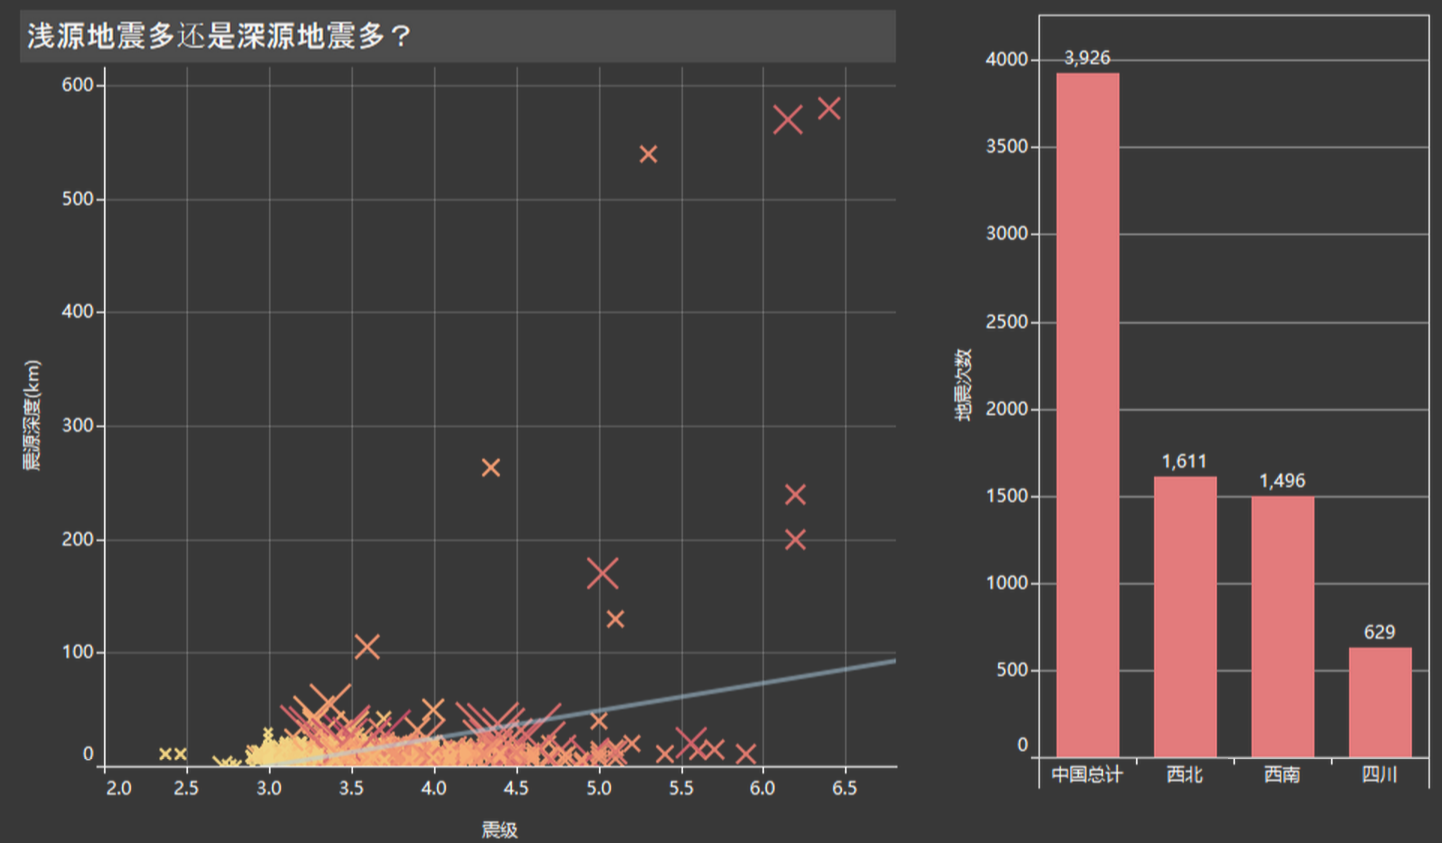Click the 中国总计 bar in the chart
This screenshot has width=1442, height=843.
point(1087,414)
